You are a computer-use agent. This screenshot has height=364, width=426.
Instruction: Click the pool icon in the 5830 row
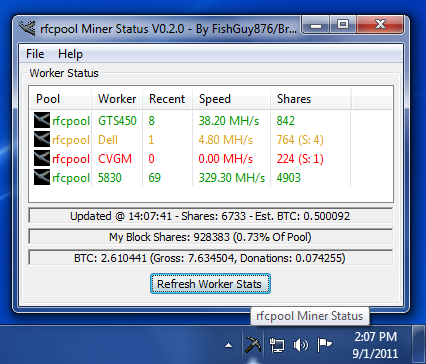click(42, 177)
